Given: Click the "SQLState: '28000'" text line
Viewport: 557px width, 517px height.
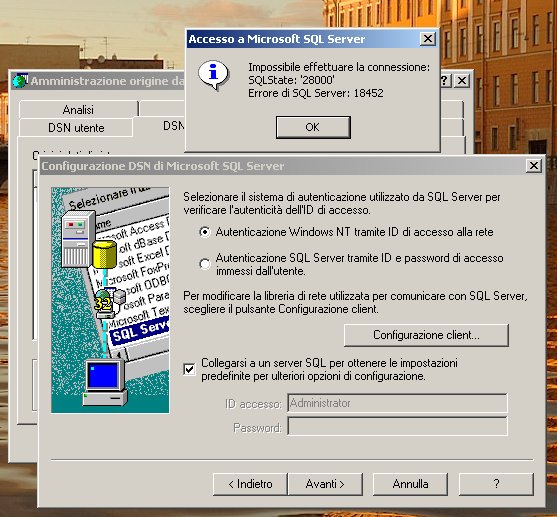Looking at the screenshot, I should (x=291, y=80).
